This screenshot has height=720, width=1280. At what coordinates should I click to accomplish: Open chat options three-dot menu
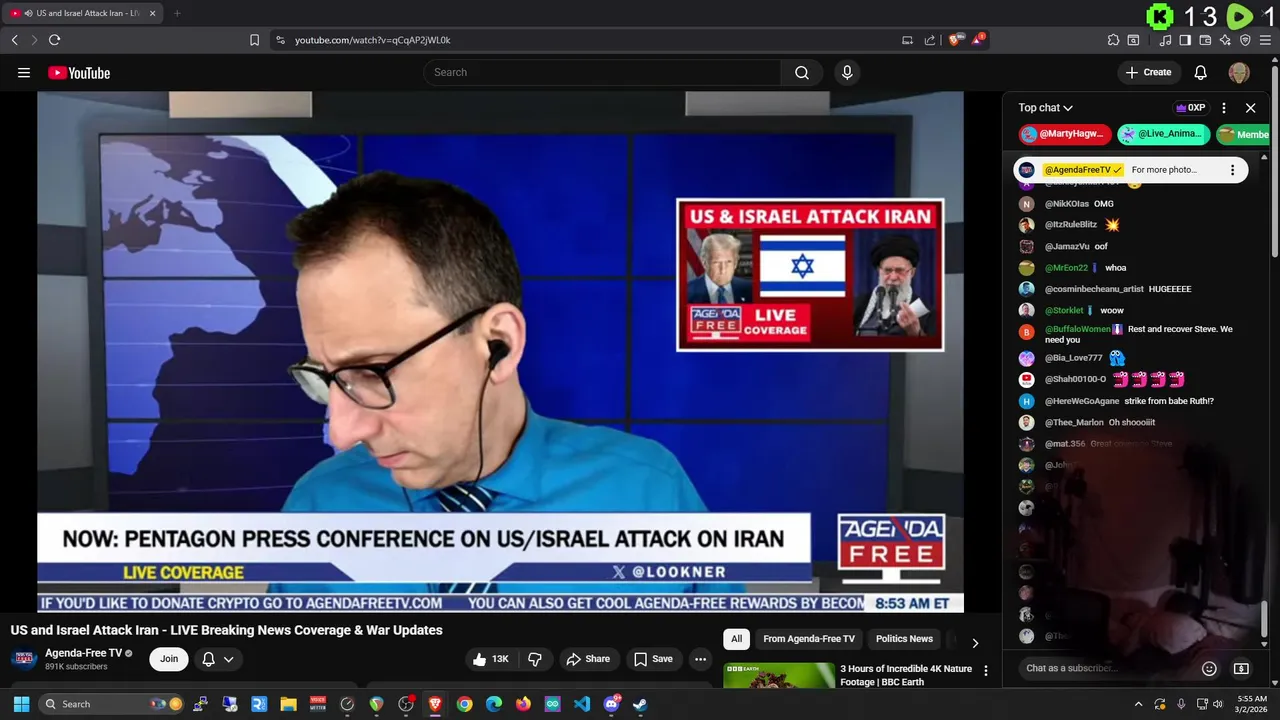(x=1224, y=108)
